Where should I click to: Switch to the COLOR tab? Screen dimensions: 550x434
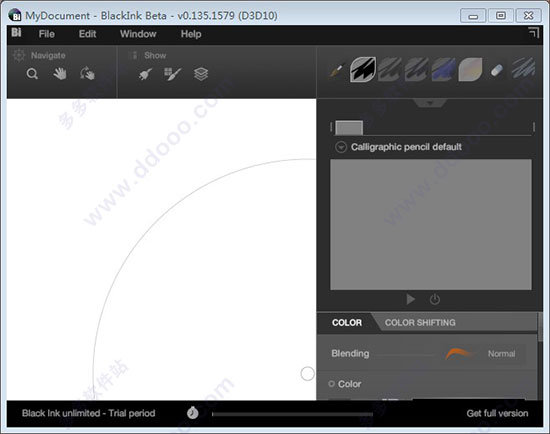click(x=347, y=322)
